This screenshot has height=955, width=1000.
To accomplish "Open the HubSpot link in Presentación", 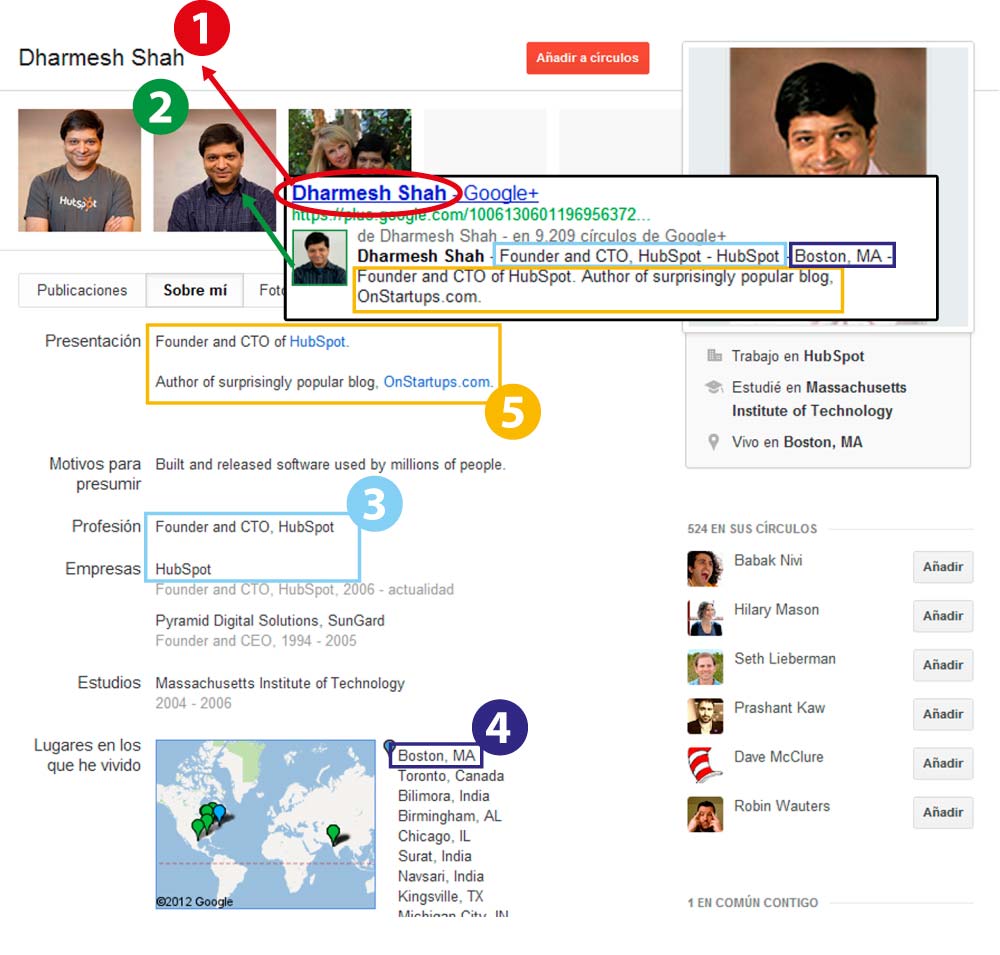I will pos(317,341).
